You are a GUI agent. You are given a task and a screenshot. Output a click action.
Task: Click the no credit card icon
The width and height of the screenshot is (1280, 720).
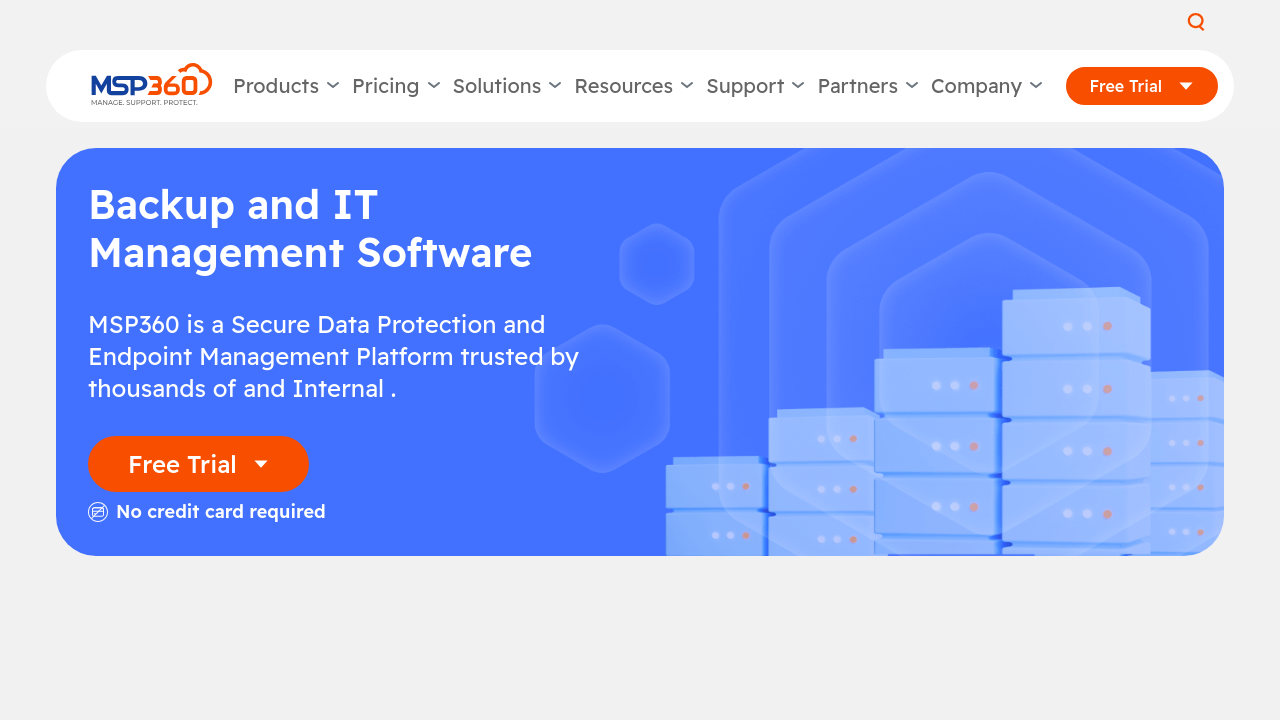tap(98, 512)
